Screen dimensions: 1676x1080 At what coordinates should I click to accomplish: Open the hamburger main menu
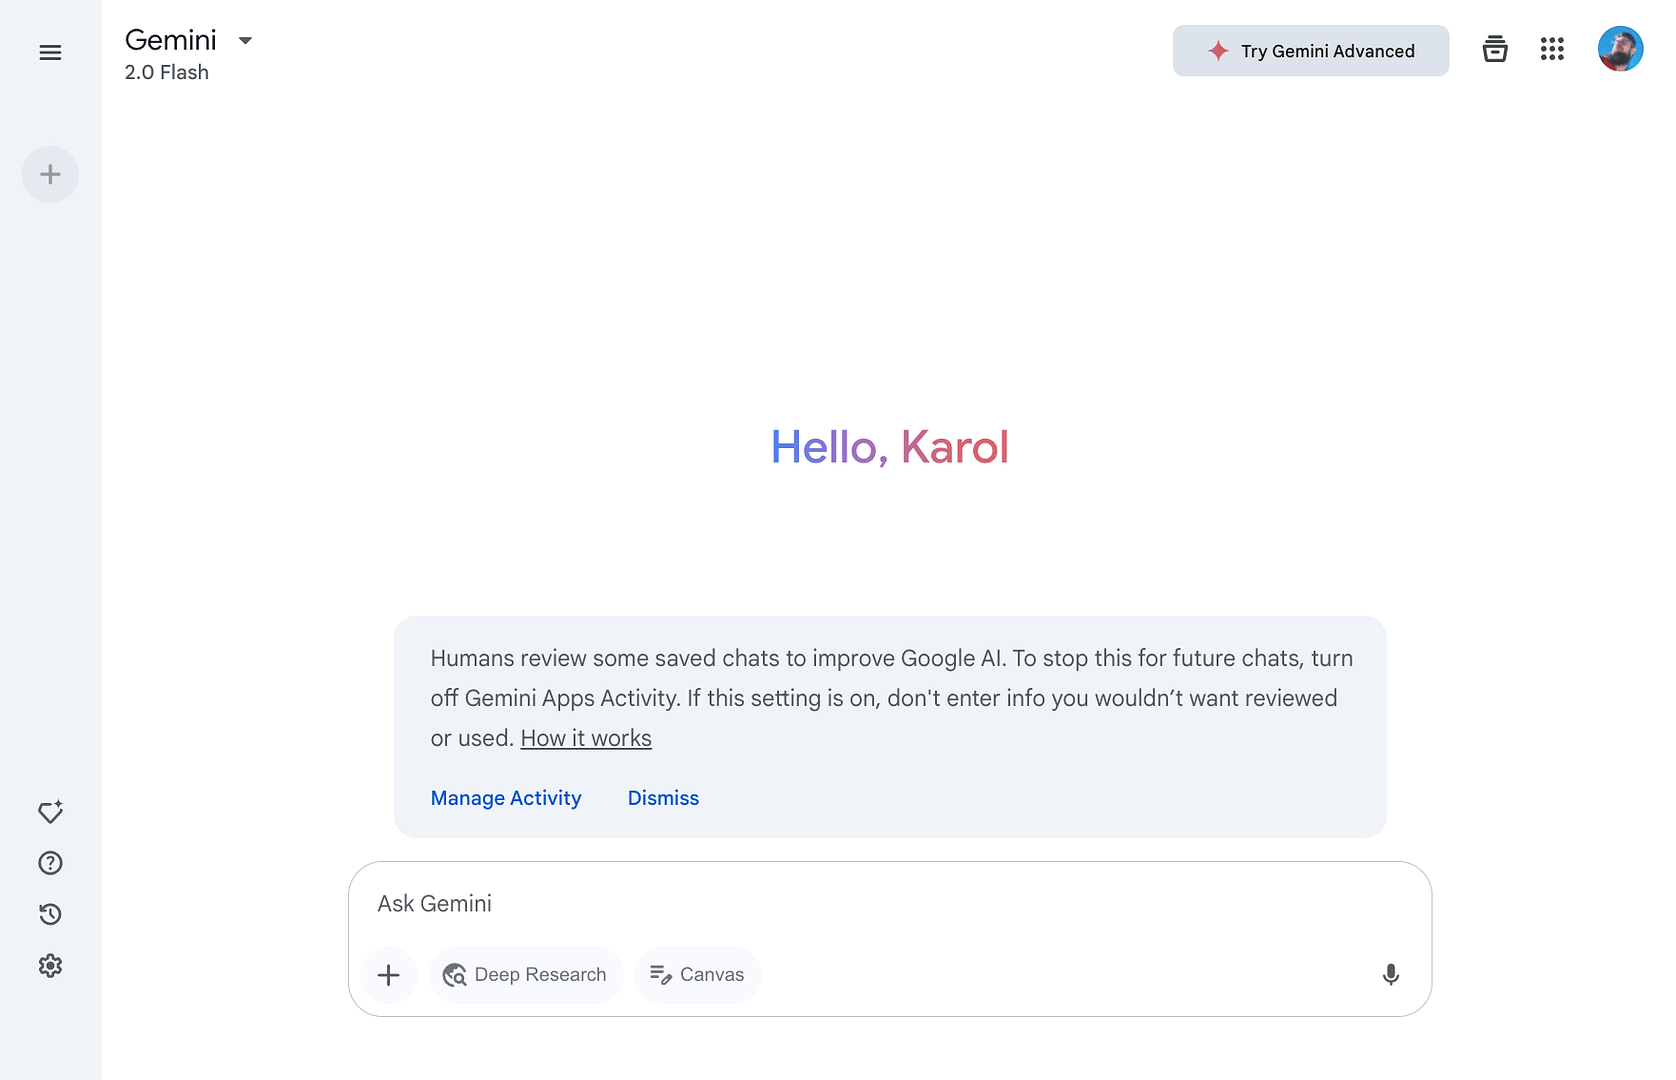click(x=50, y=53)
